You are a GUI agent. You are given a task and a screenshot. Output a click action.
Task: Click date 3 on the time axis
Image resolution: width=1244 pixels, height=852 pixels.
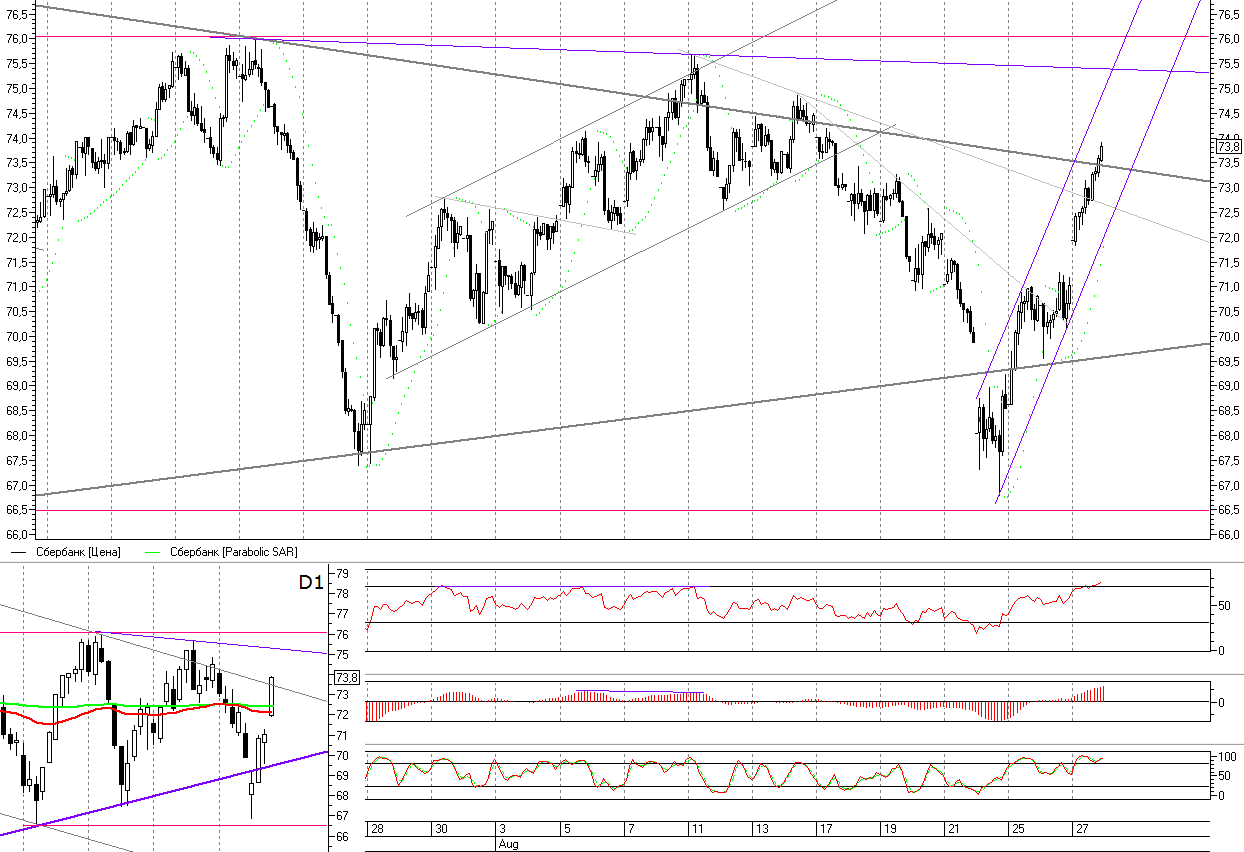click(x=502, y=830)
